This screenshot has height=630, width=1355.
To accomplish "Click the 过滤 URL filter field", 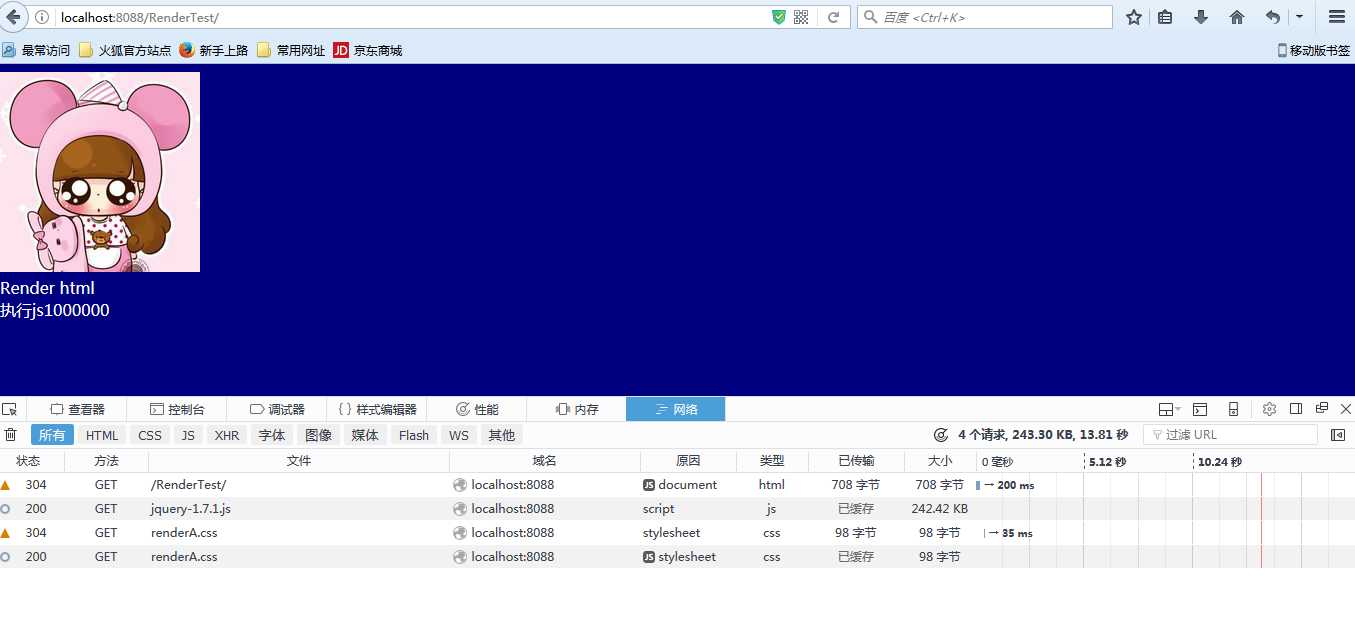I will coord(1230,435).
